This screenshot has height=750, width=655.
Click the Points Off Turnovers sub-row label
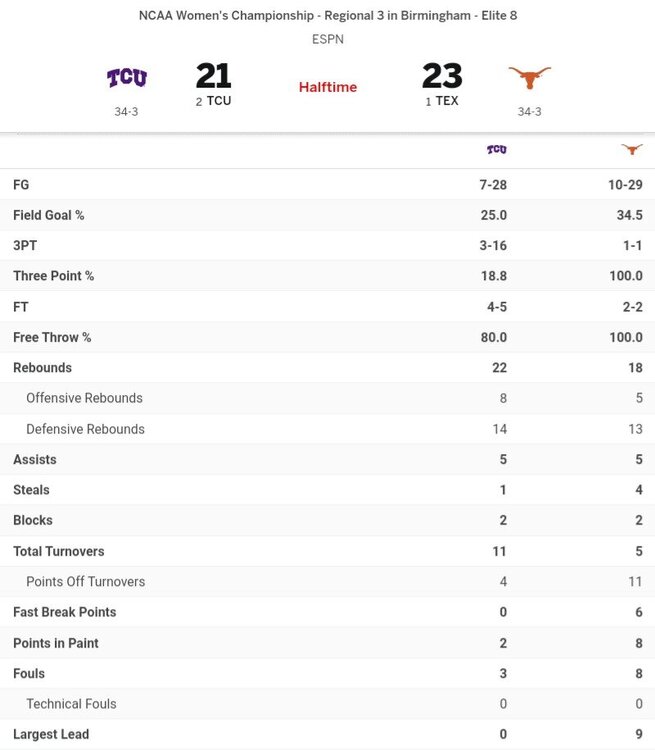click(x=85, y=581)
